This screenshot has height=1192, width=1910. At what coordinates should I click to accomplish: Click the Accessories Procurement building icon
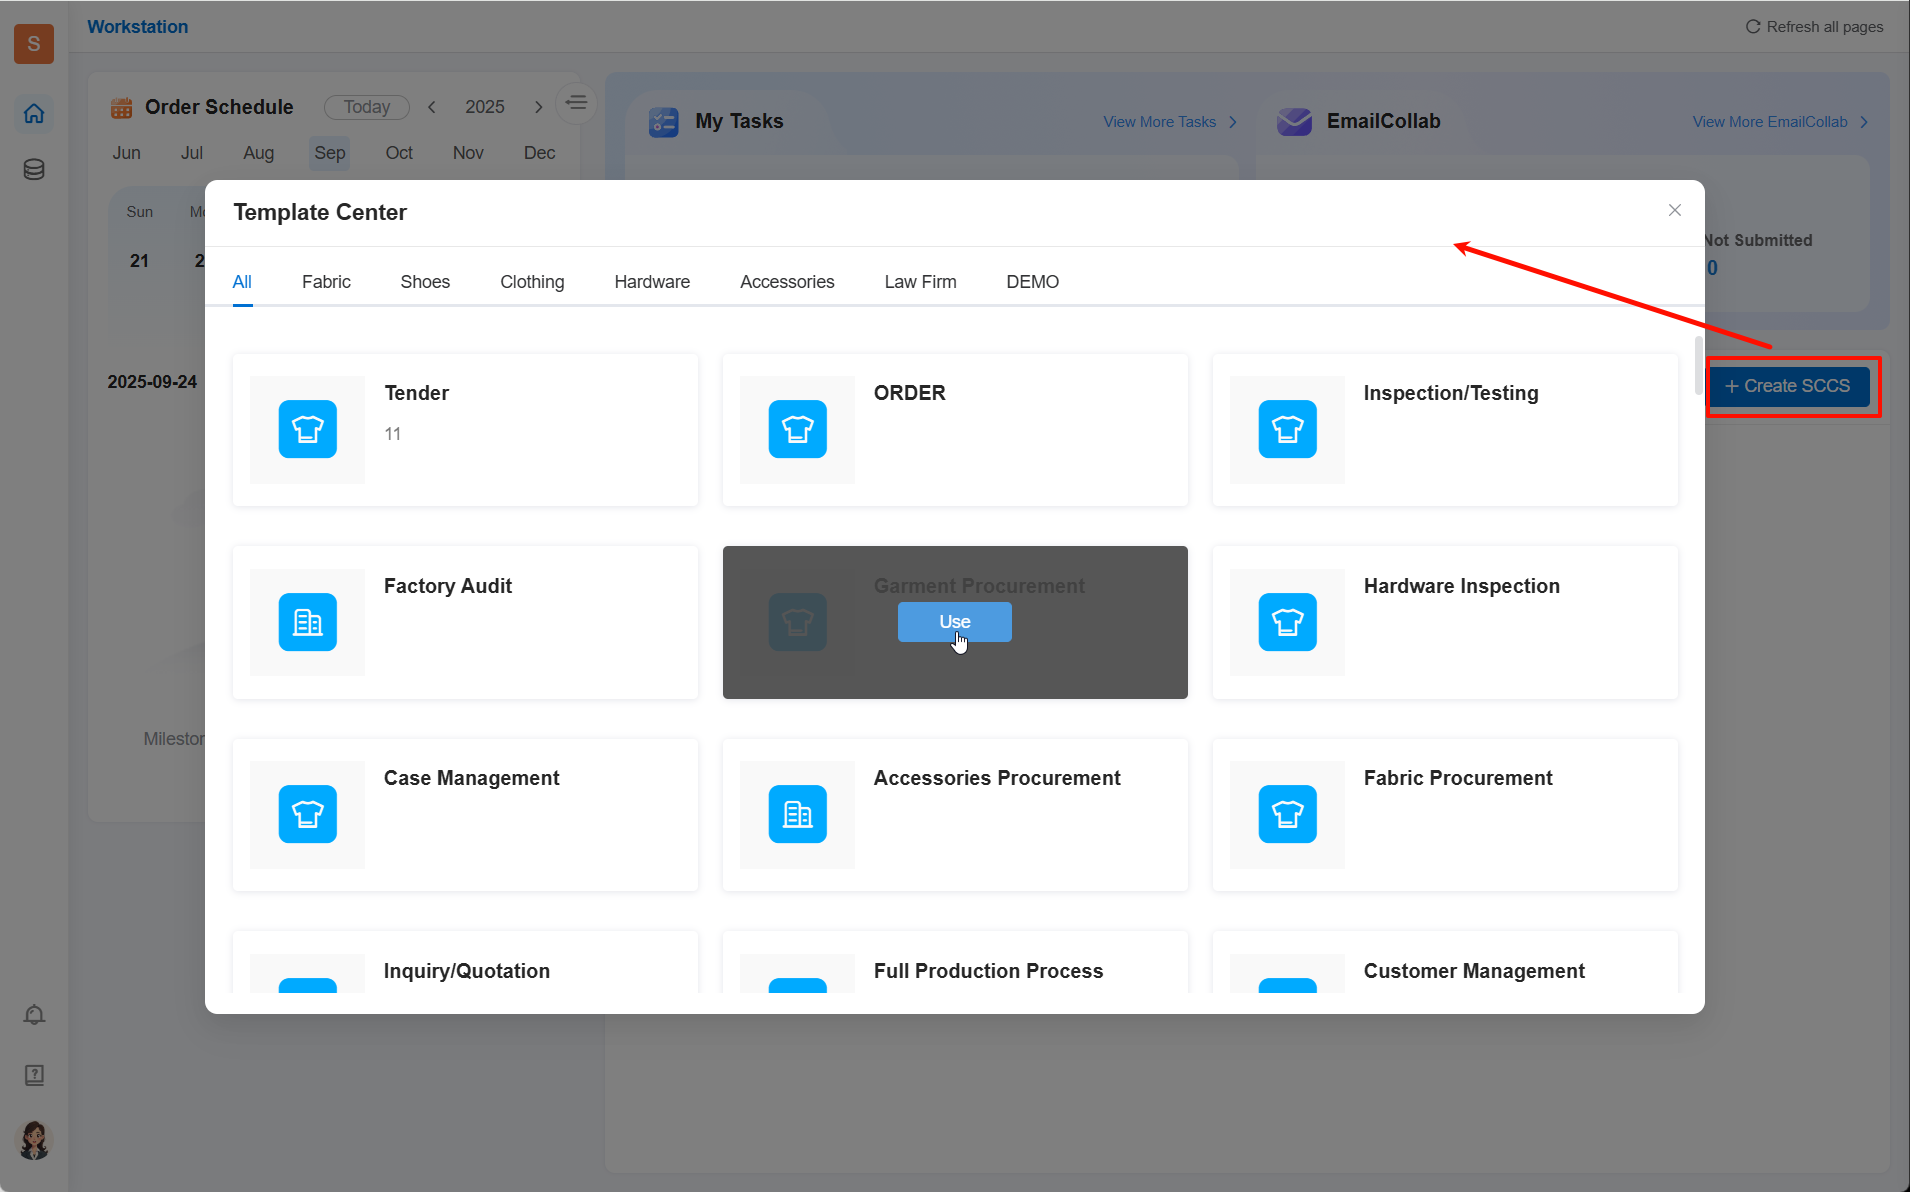pos(797,814)
